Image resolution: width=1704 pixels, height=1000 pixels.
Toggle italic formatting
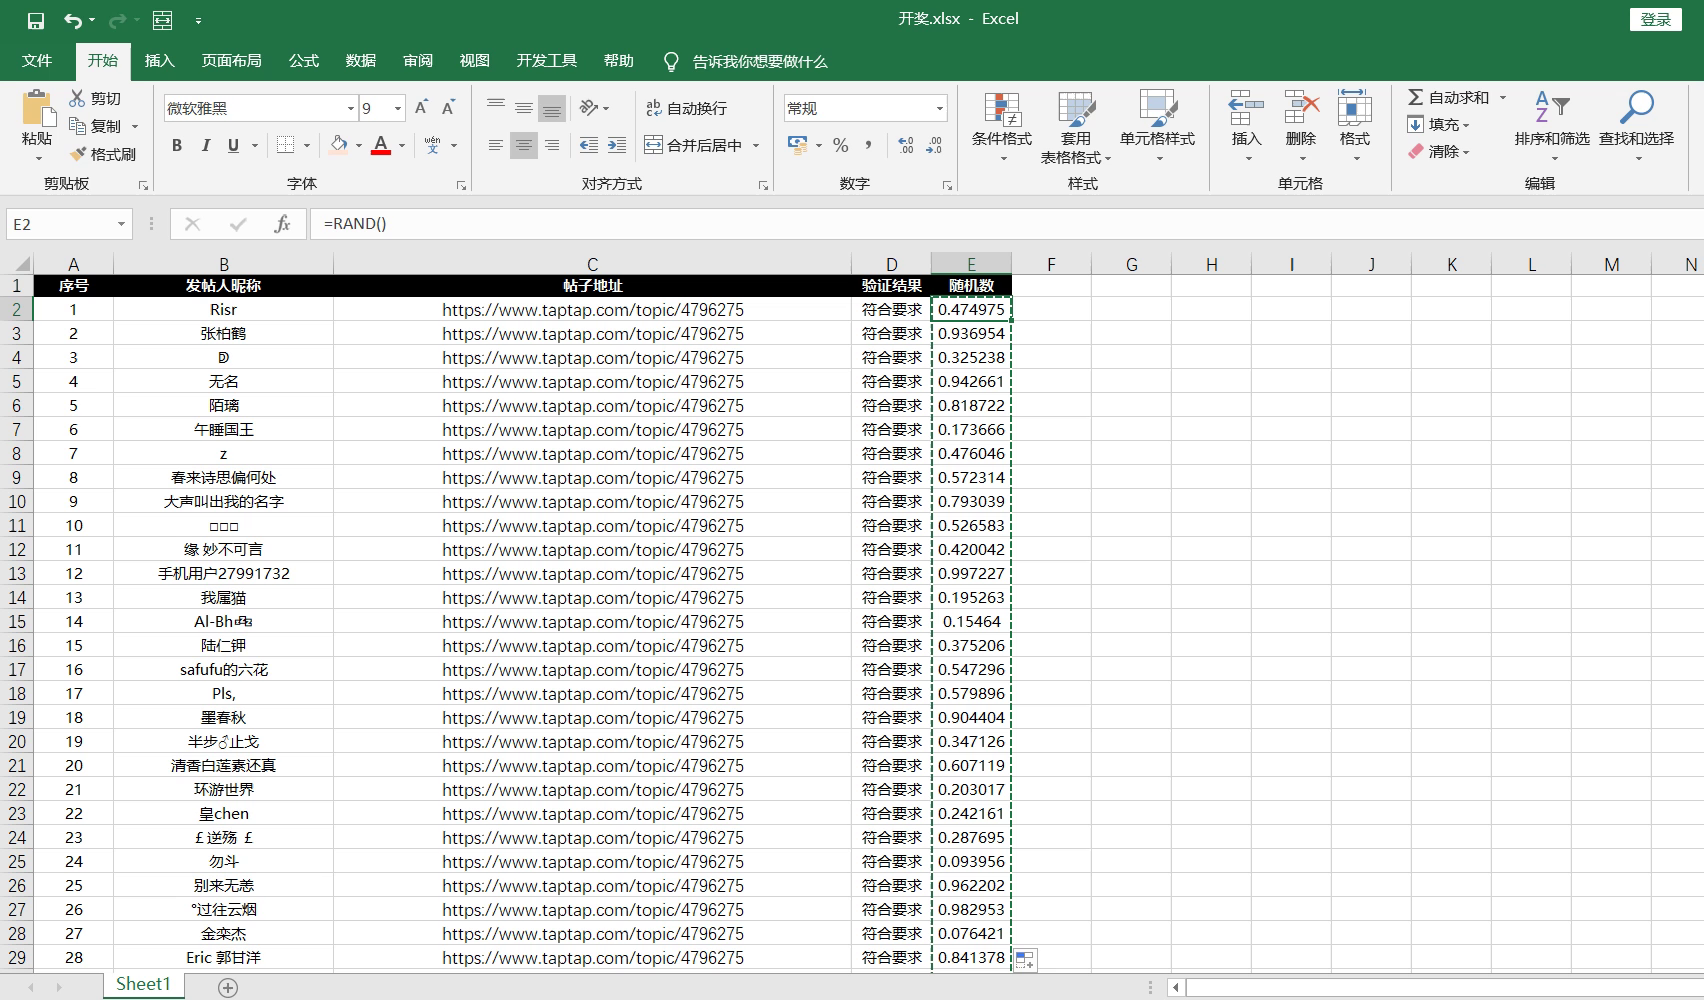click(205, 145)
